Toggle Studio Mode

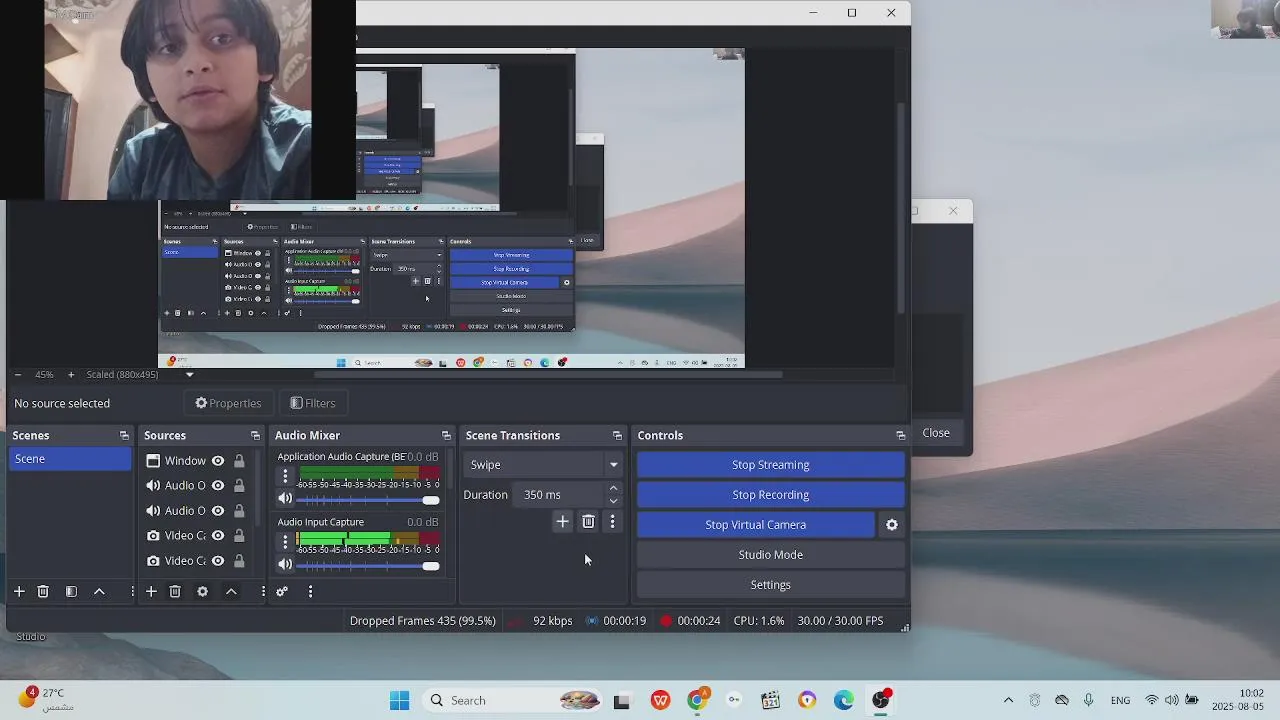(x=771, y=555)
